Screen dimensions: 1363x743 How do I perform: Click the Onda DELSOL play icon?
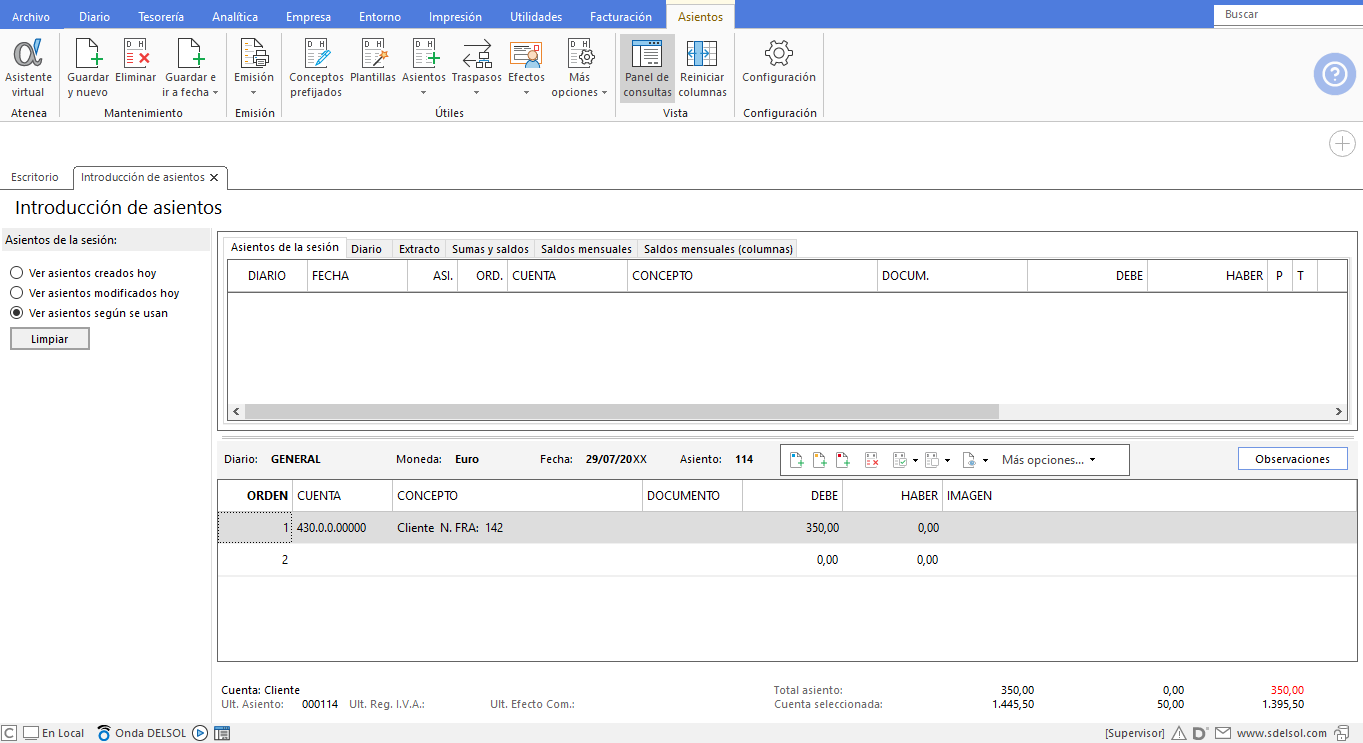pos(200,733)
